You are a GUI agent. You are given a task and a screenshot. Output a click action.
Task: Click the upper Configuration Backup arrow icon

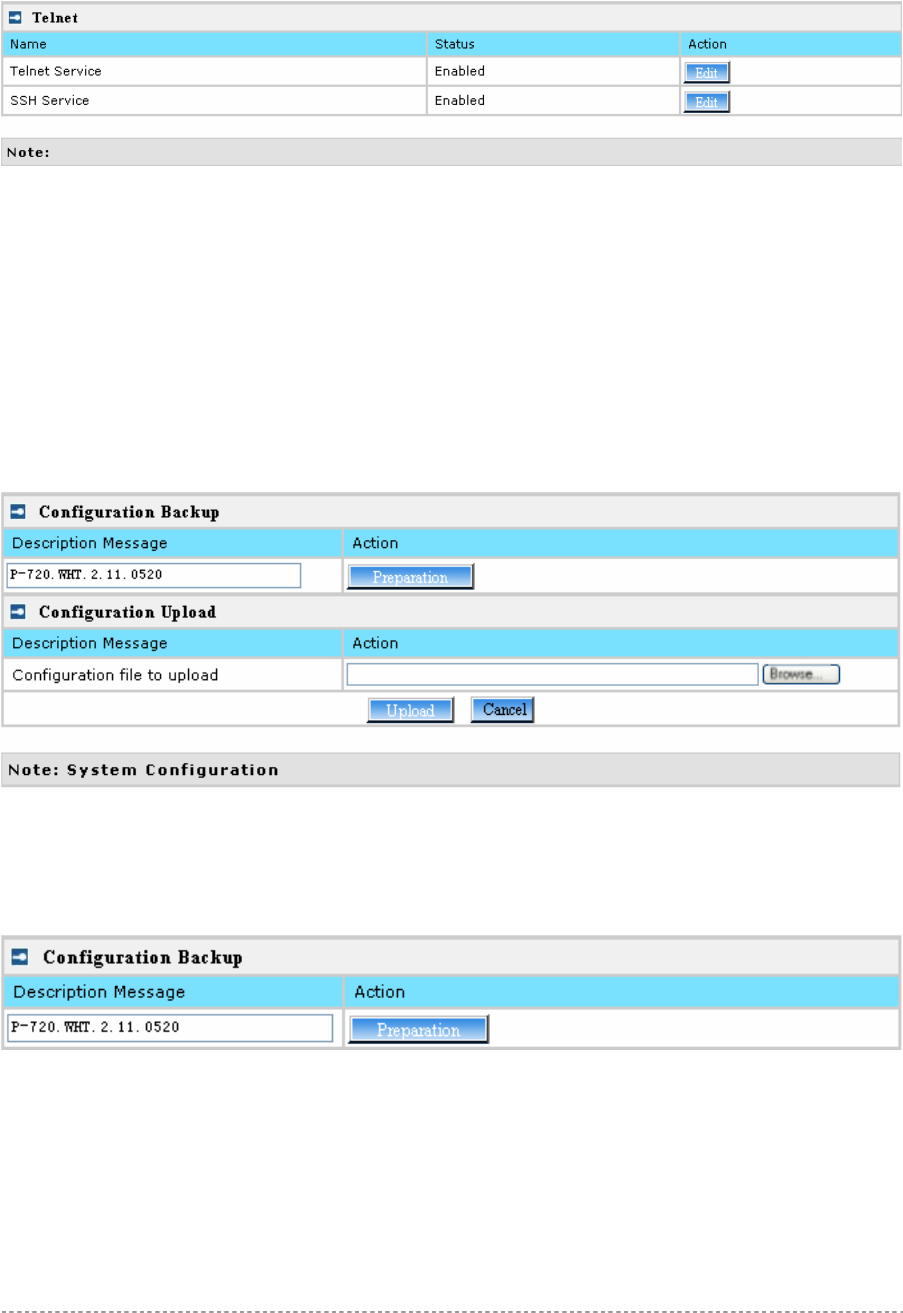click(x=18, y=512)
